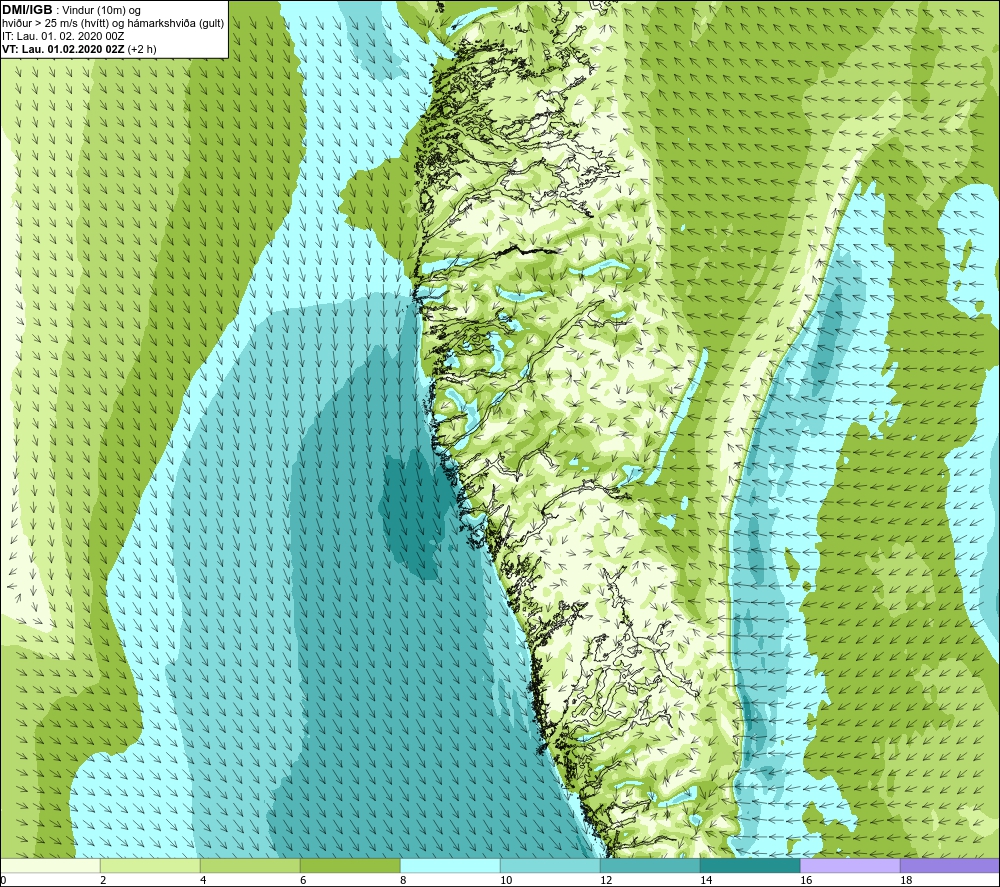The width and height of the screenshot is (1000, 887).
Task: Click the scale label '4'
Action: (x=203, y=881)
